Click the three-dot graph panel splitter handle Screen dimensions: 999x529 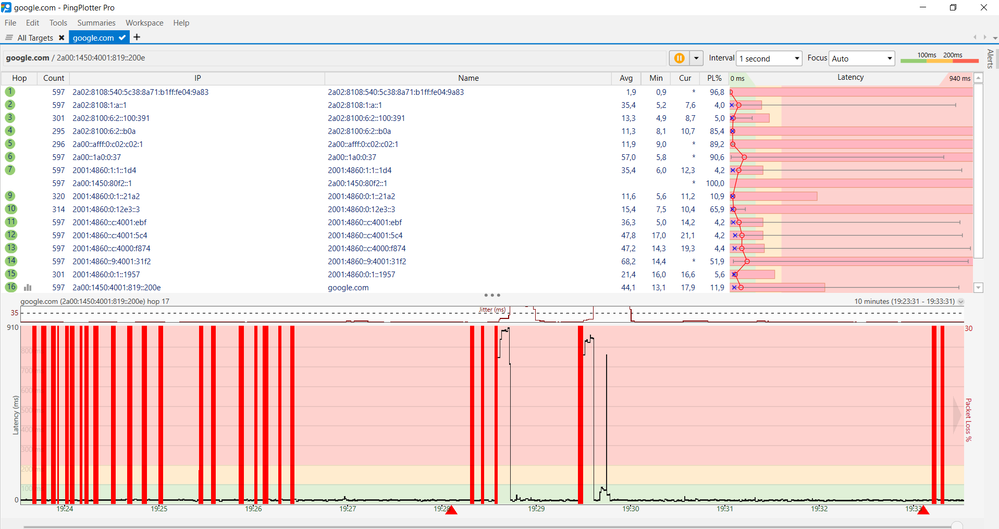[491, 295]
